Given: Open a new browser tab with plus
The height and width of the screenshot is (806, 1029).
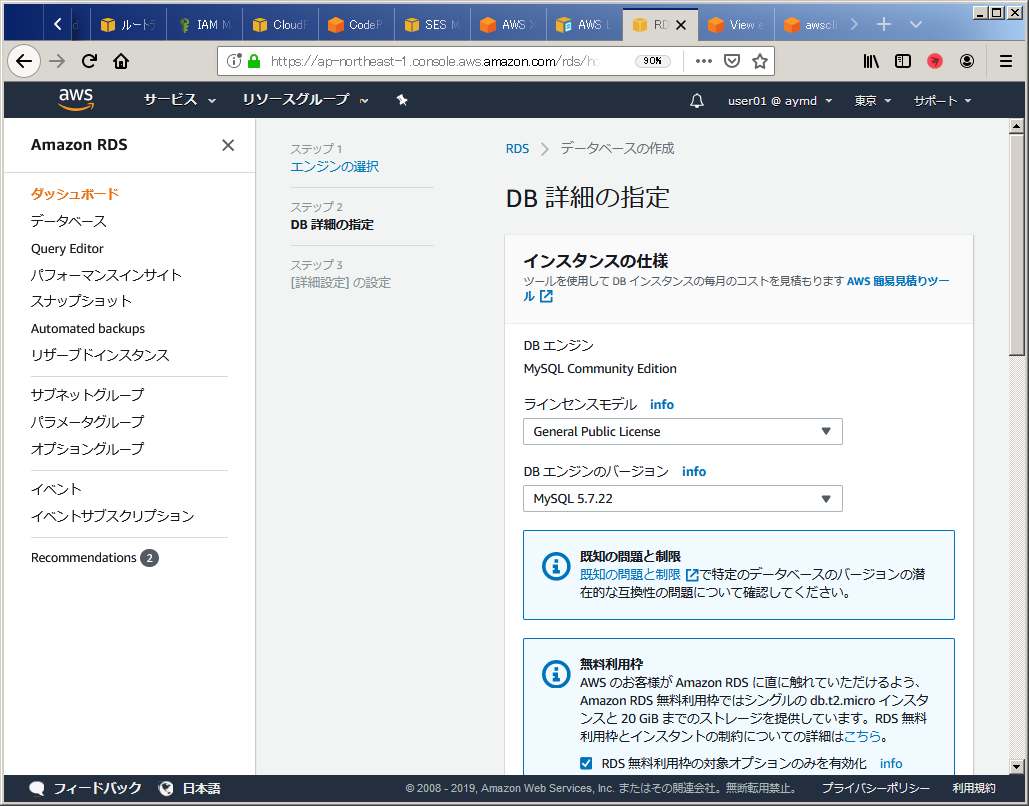Looking at the screenshot, I should (x=884, y=24).
